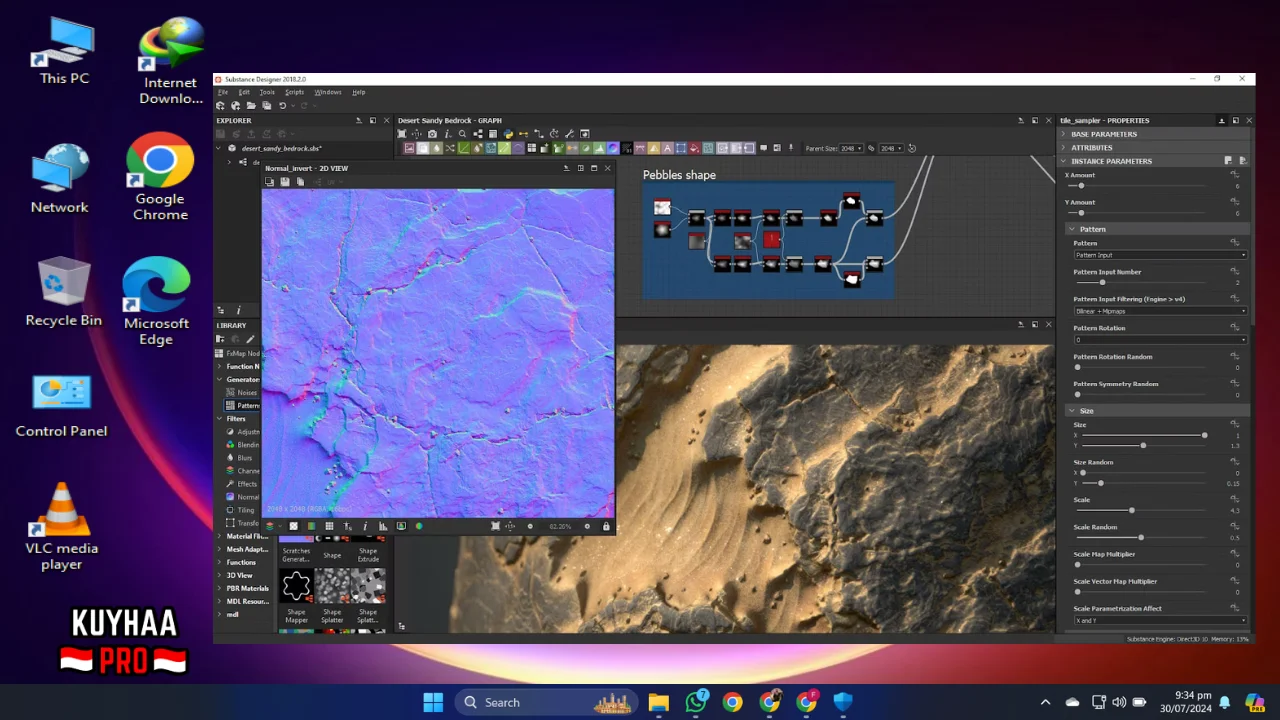Toggle alpha checkerboard background in 2D view
This screenshot has width=1280, height=720.
point(293,526)
